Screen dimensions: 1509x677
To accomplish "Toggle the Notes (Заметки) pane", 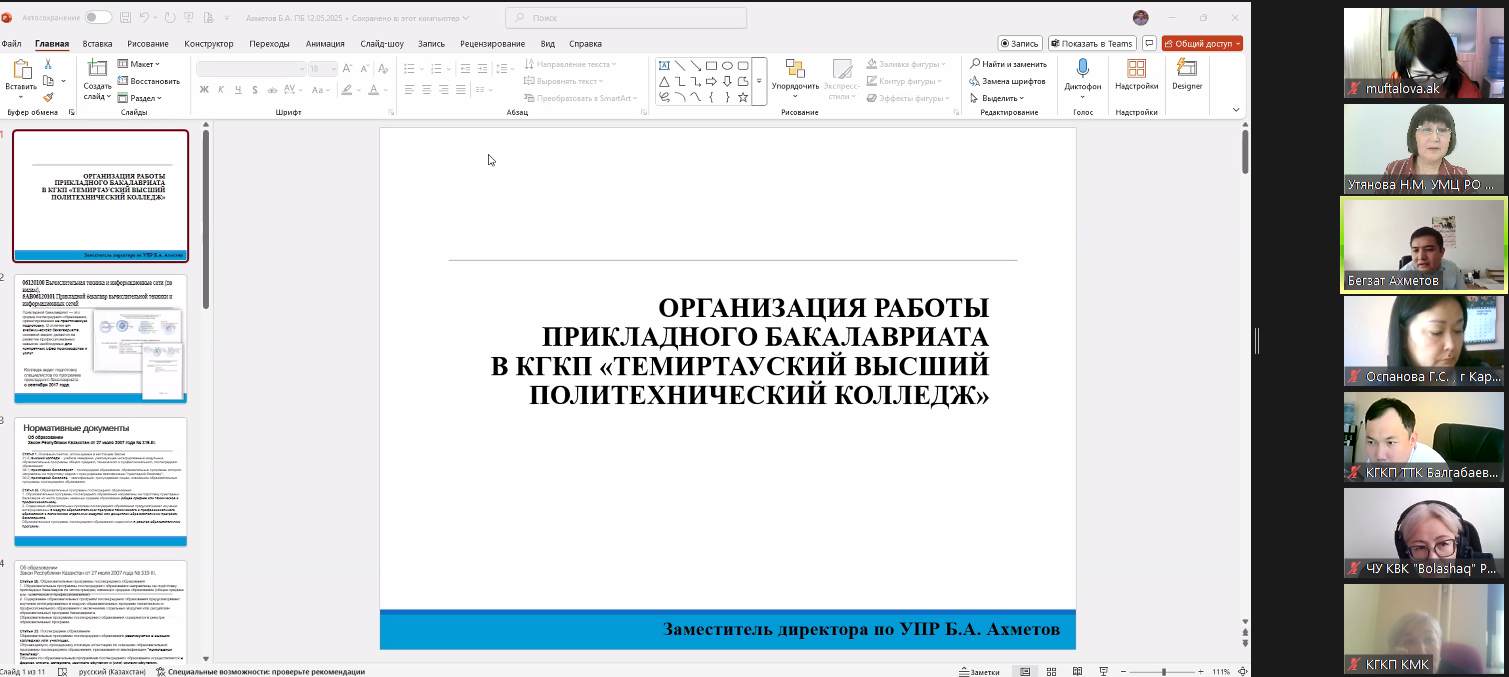I will 977,672.
